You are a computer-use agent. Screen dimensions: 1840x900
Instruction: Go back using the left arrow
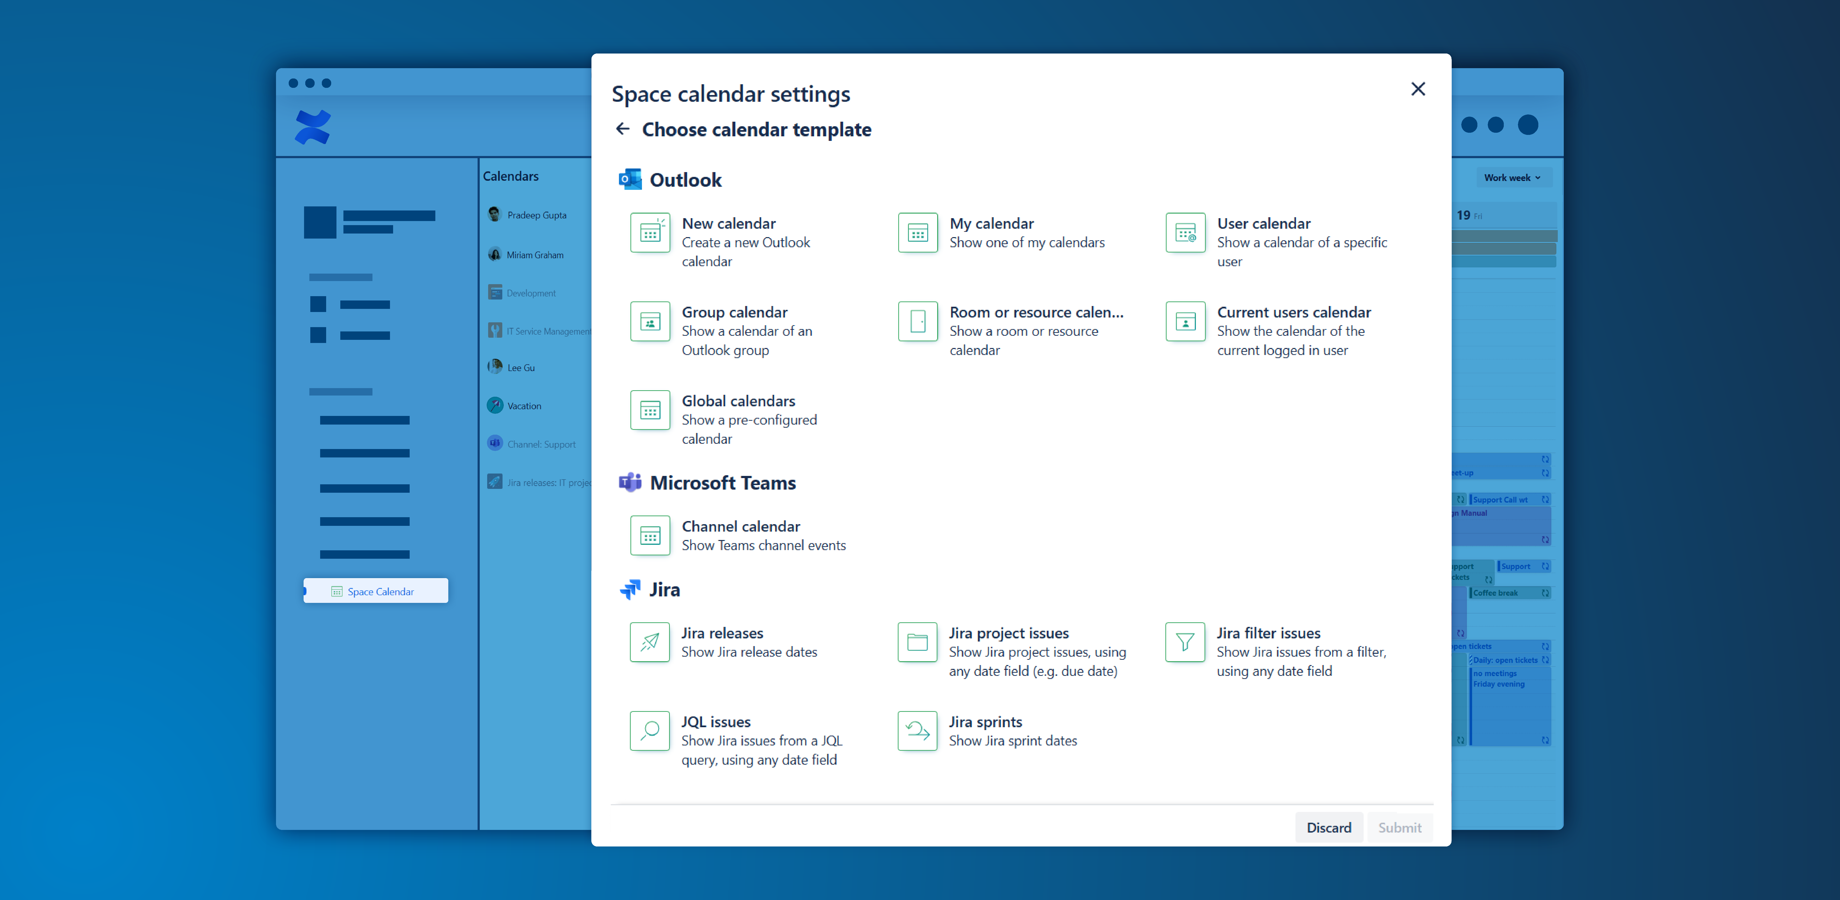(x=623, y=129)
